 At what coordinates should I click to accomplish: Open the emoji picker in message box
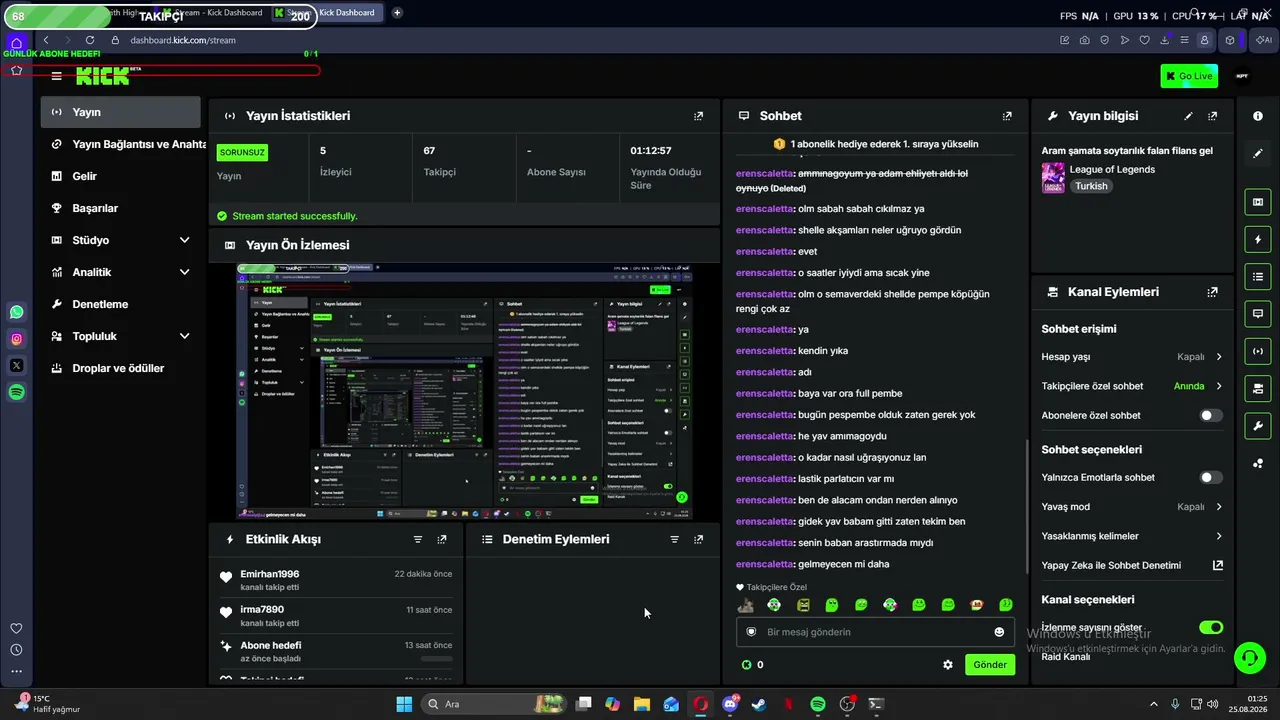click(999, 632)
